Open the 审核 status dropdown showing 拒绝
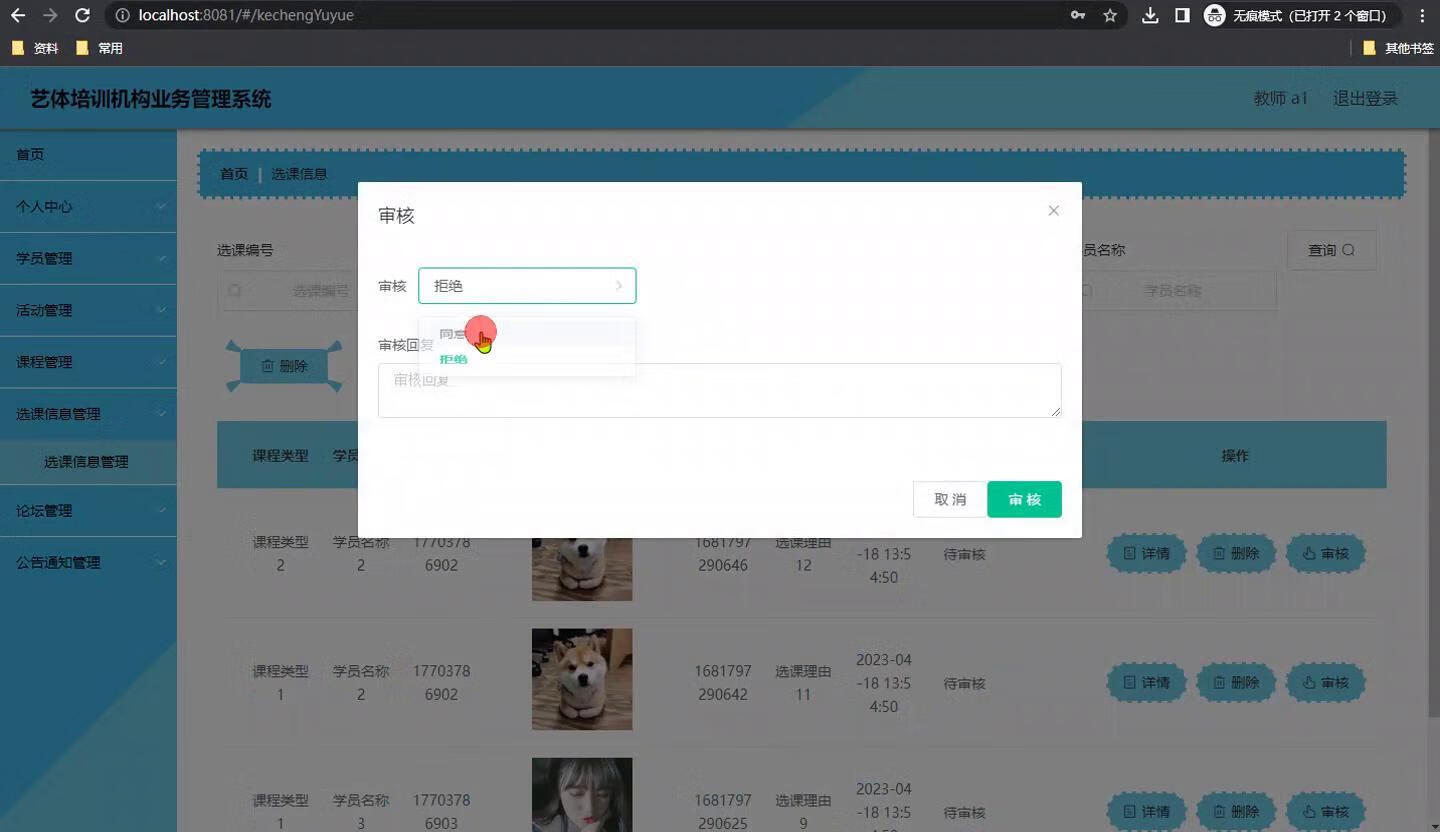The image size is (1440, 832). tap(527, 286)
